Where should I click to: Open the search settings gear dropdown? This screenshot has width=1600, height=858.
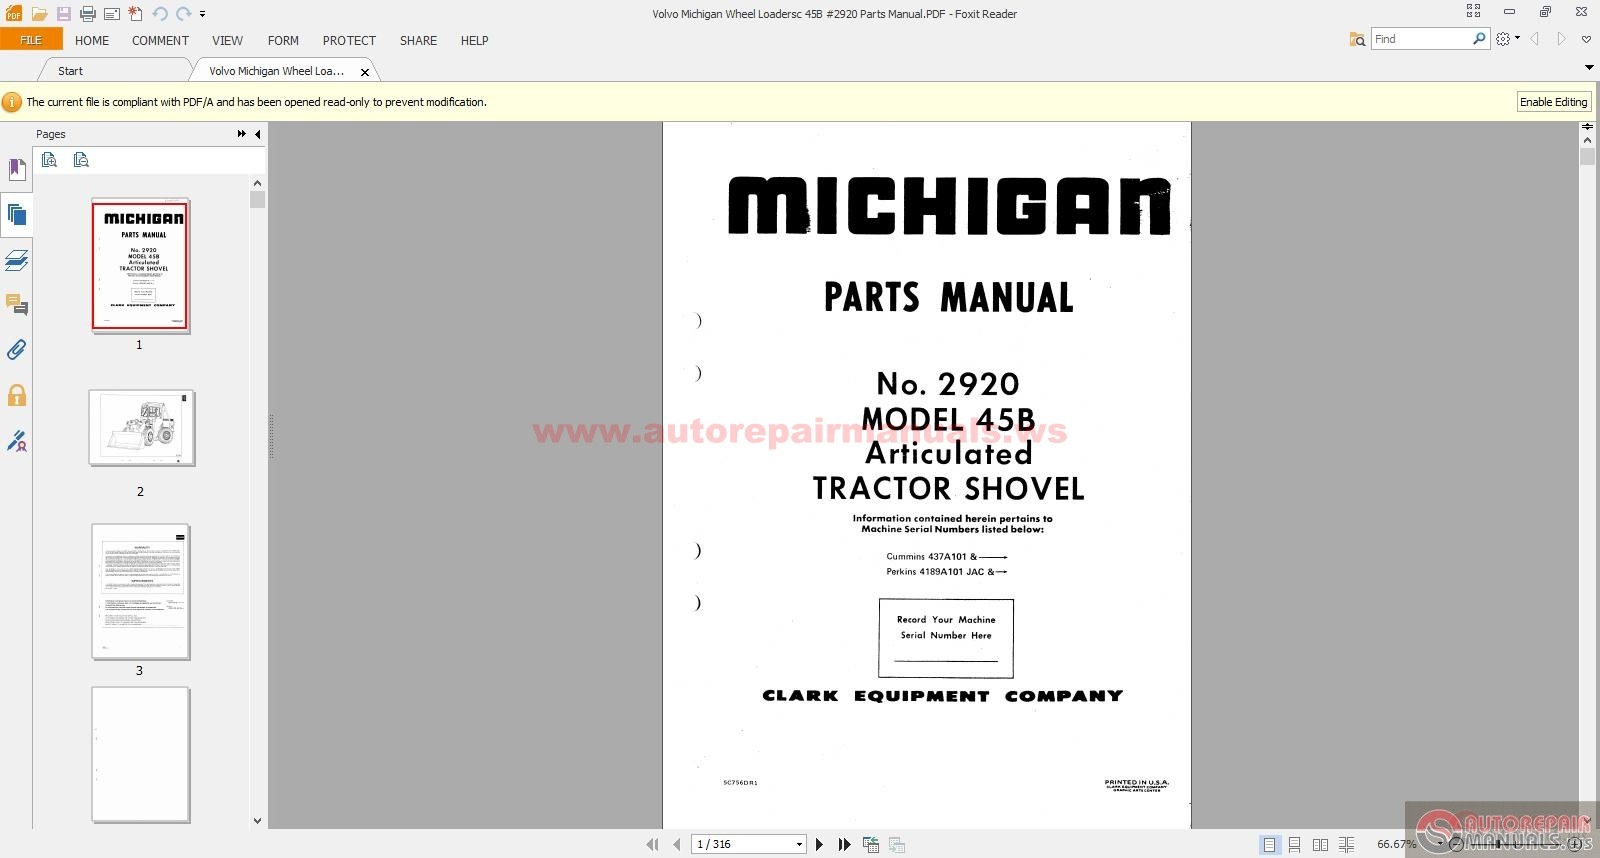(1507, 39)
